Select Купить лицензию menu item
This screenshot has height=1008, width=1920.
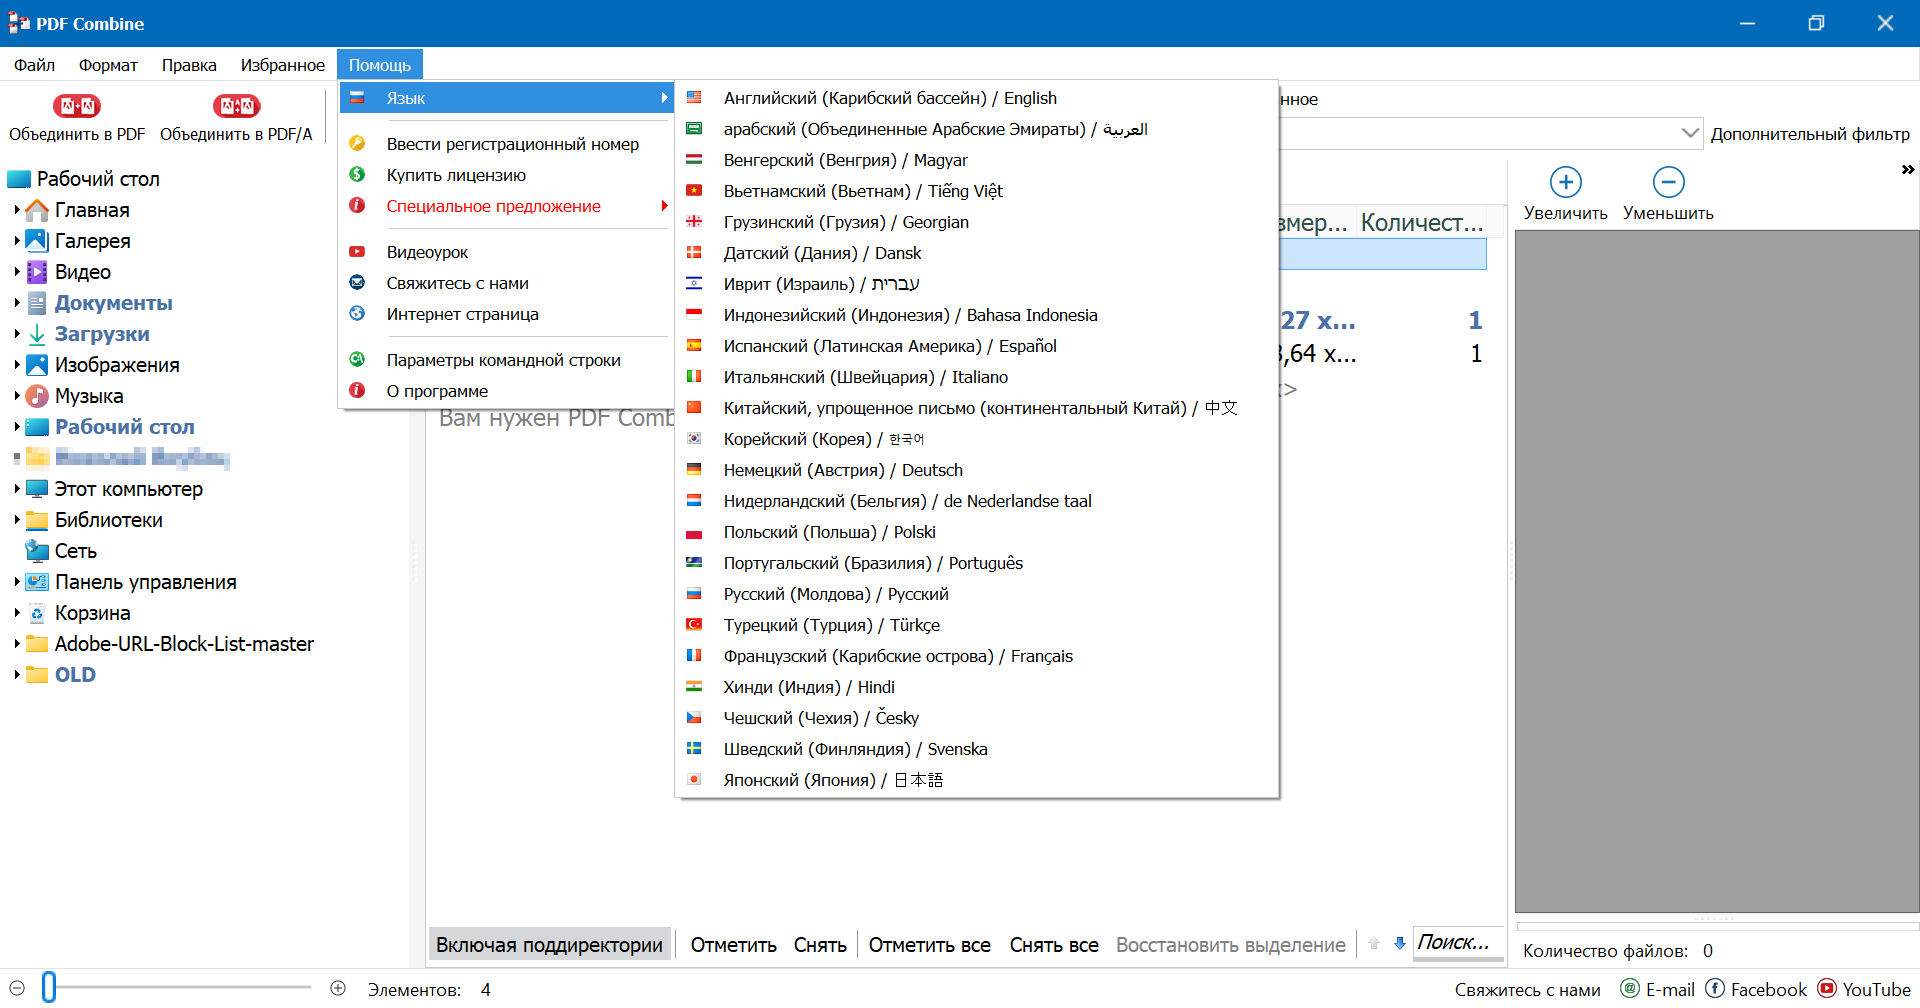(x=508, y=175)
